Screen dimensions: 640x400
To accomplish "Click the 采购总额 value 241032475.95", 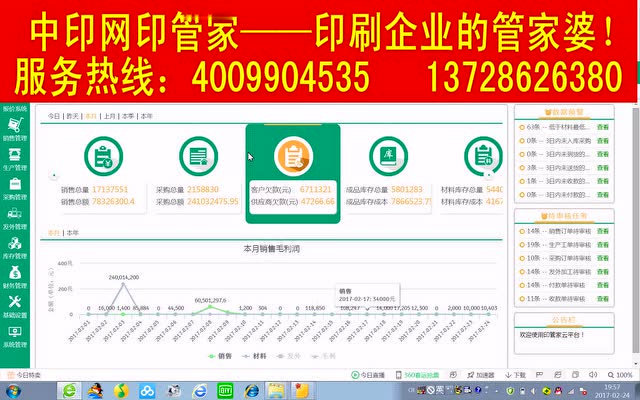I will coord(213,202).
